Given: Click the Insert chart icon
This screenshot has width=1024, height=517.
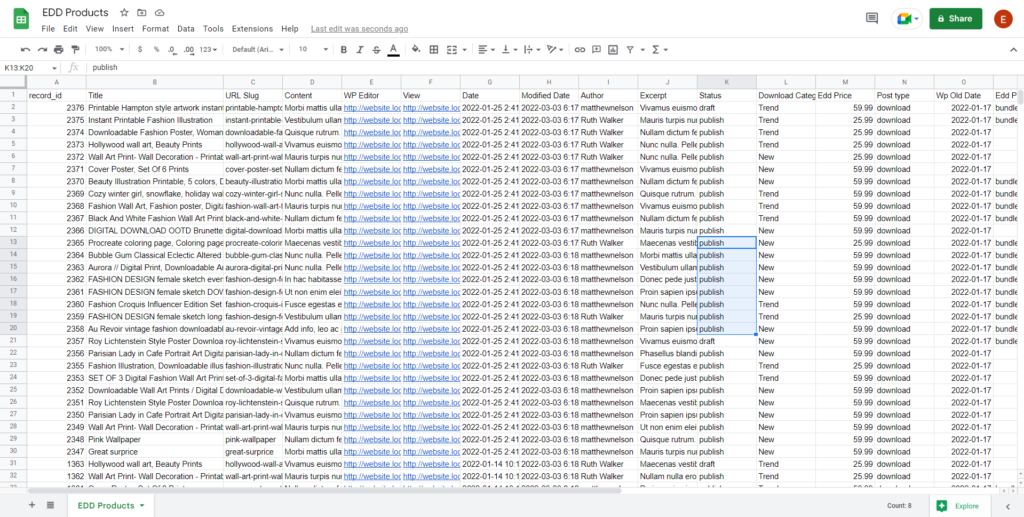Looking at the screenshot, I should [613, 50].
